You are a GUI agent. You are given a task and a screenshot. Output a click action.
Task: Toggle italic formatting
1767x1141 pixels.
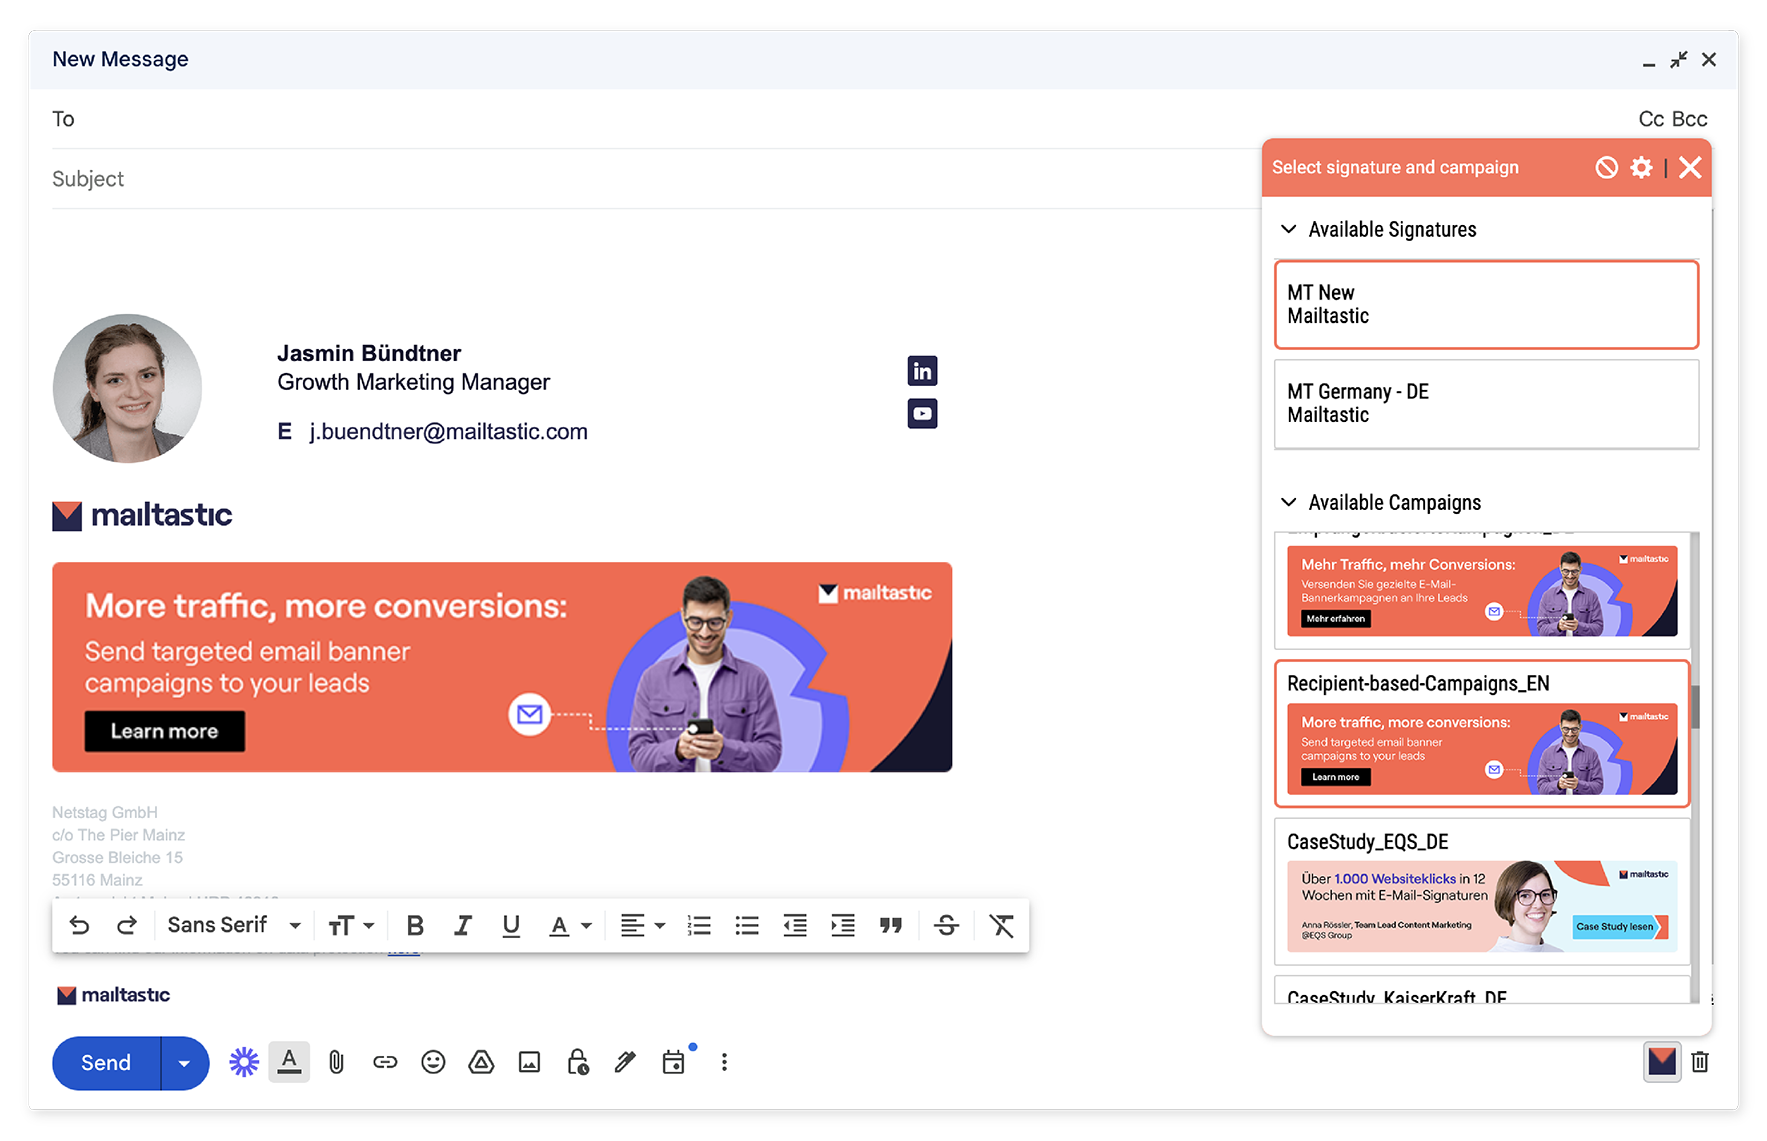pyautogui.click(x=462, y=926)
